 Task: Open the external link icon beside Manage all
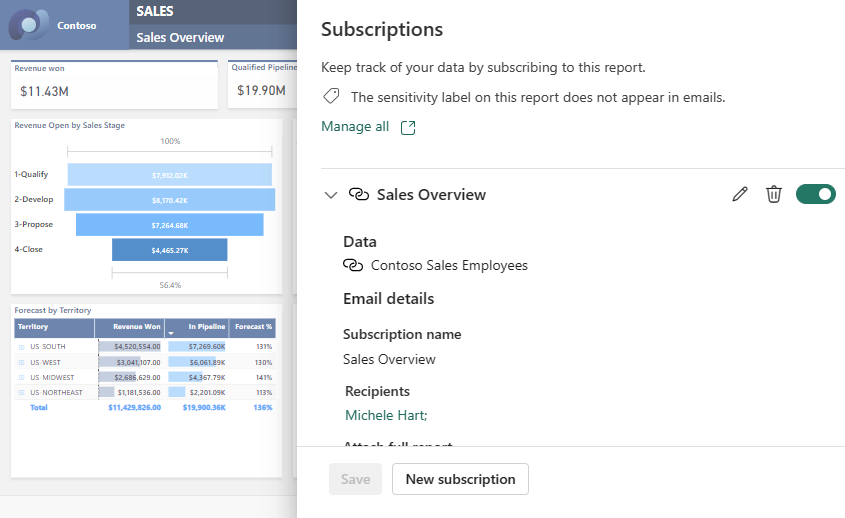point(408,127)
